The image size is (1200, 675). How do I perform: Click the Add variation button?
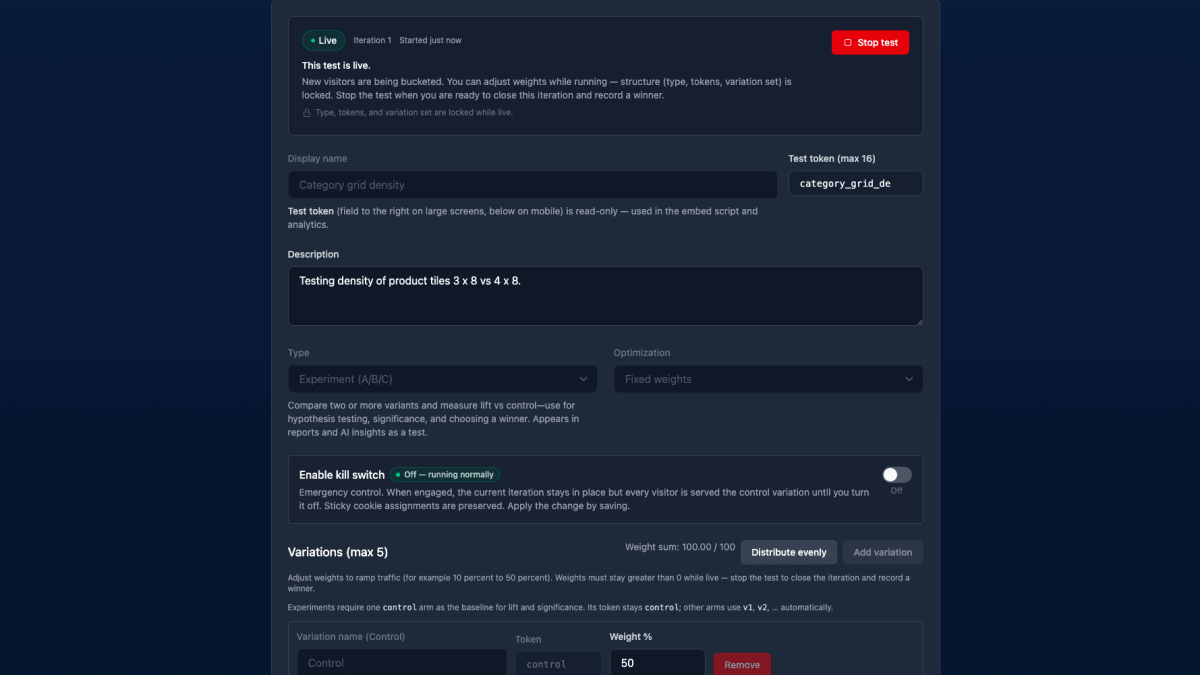click(882, 552)
